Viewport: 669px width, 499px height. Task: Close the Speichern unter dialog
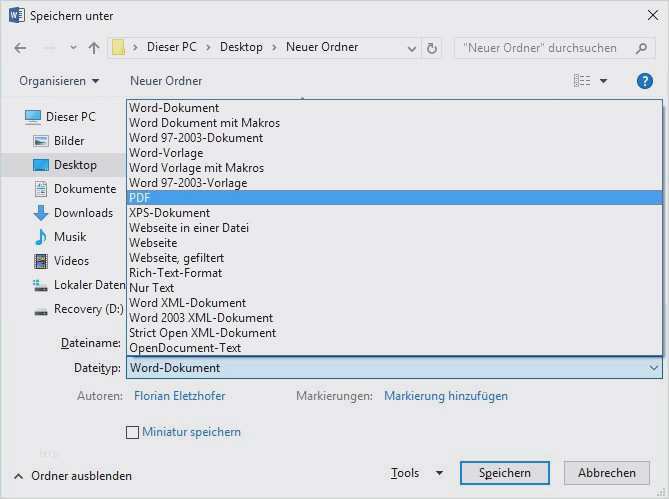(653, 15)
